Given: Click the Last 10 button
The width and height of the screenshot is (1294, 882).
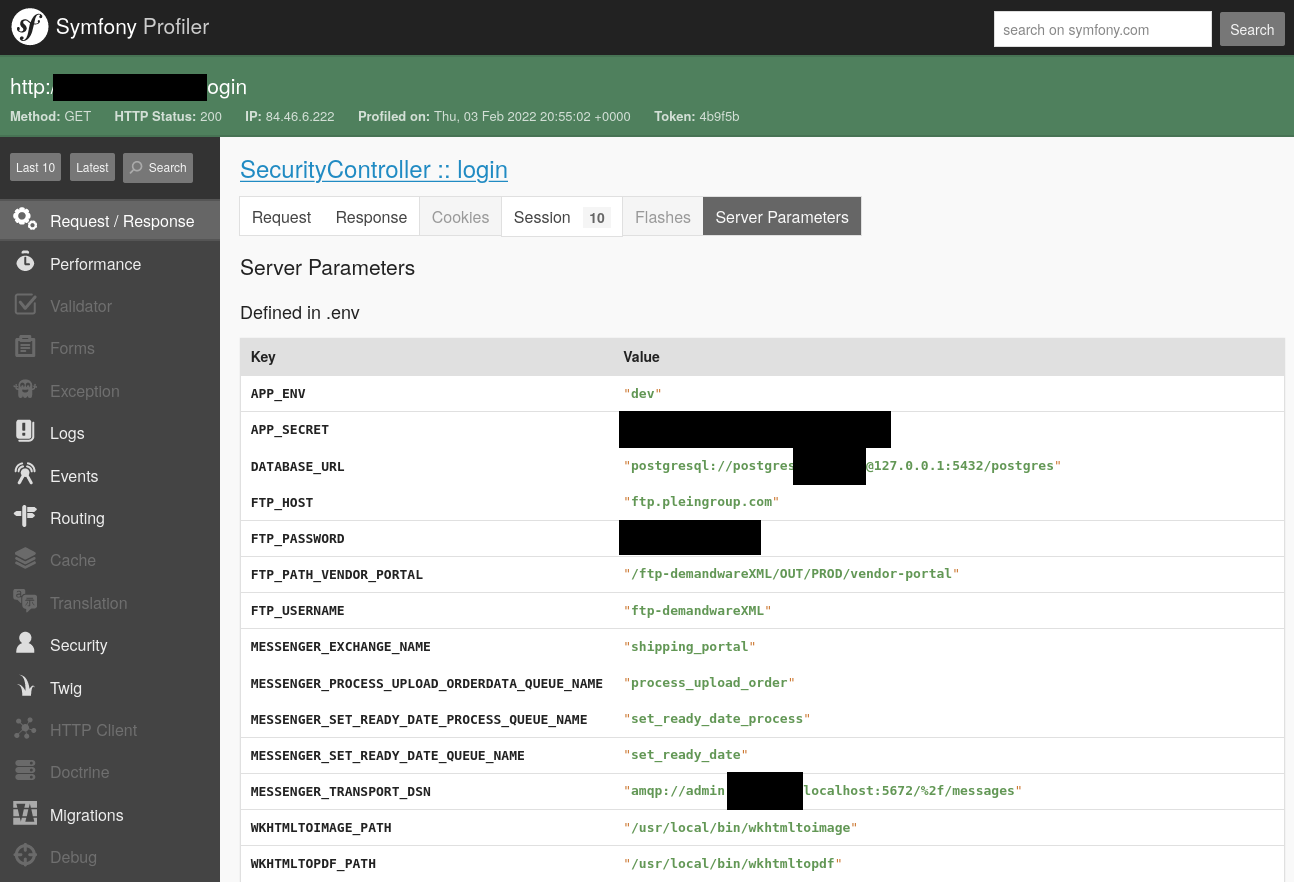Looking at the screenshot, I should (x=35, y=168).
